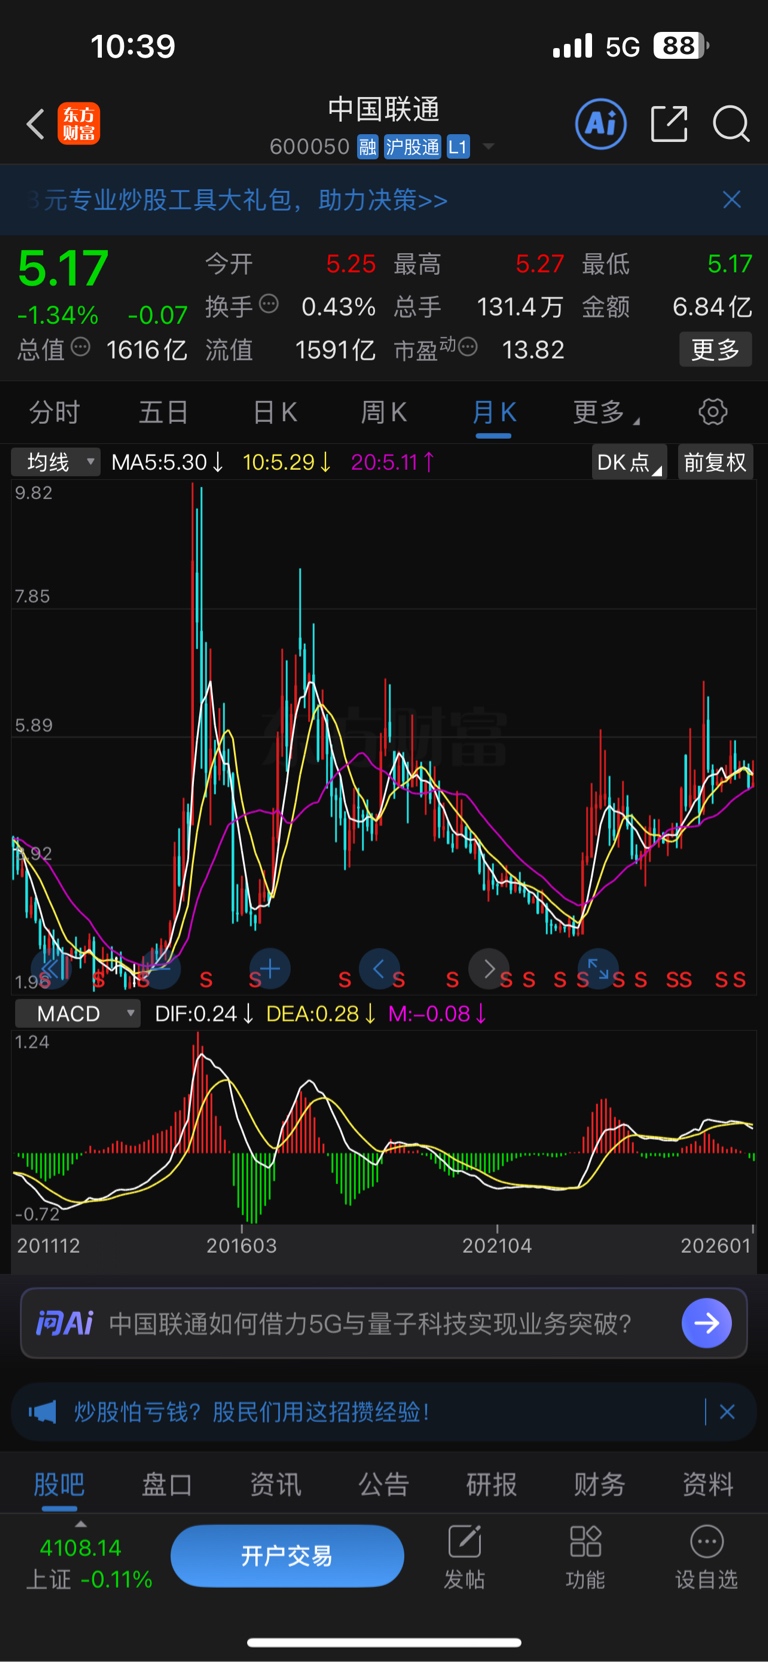Tap the megaphone announcement icon
The height and width of the screenshot is (1662, 768).
click(42, 1412)
